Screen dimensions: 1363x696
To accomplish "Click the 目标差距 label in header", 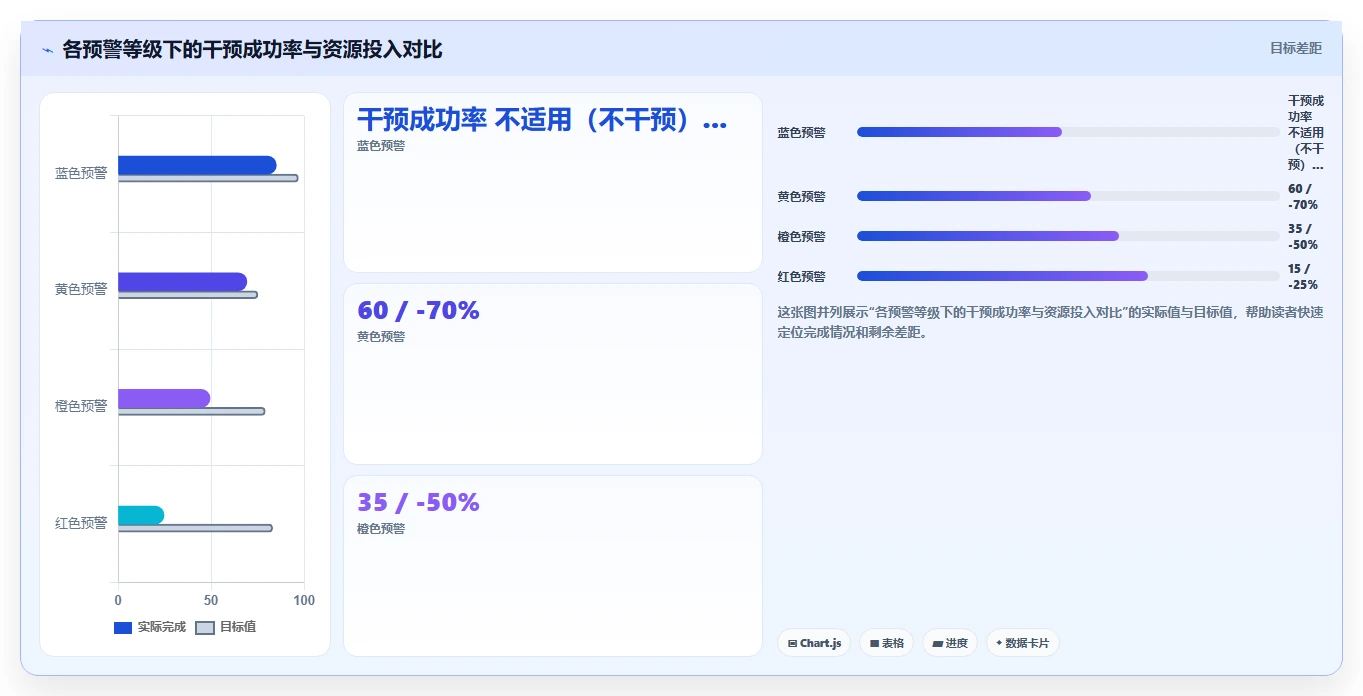I will tap(1295, 48).
